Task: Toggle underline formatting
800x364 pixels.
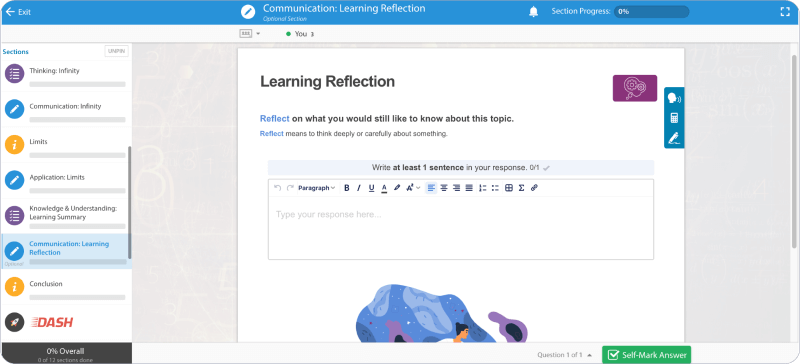Action: (371, 188)
